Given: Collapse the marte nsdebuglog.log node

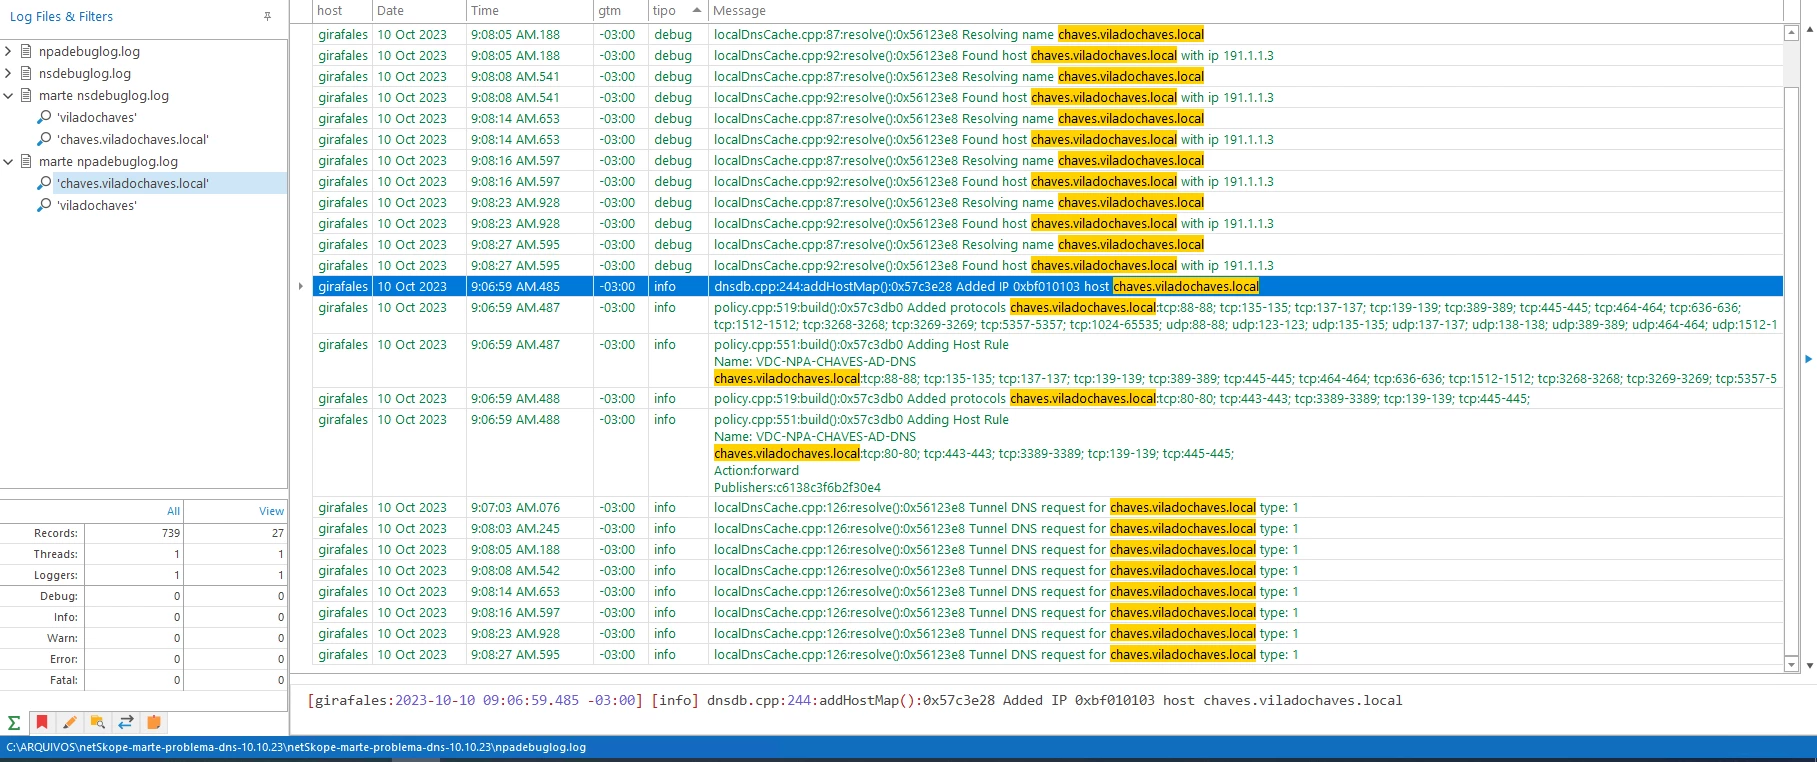Looking at the screenshot, I should pyautogui.click(x=8, y=95).
